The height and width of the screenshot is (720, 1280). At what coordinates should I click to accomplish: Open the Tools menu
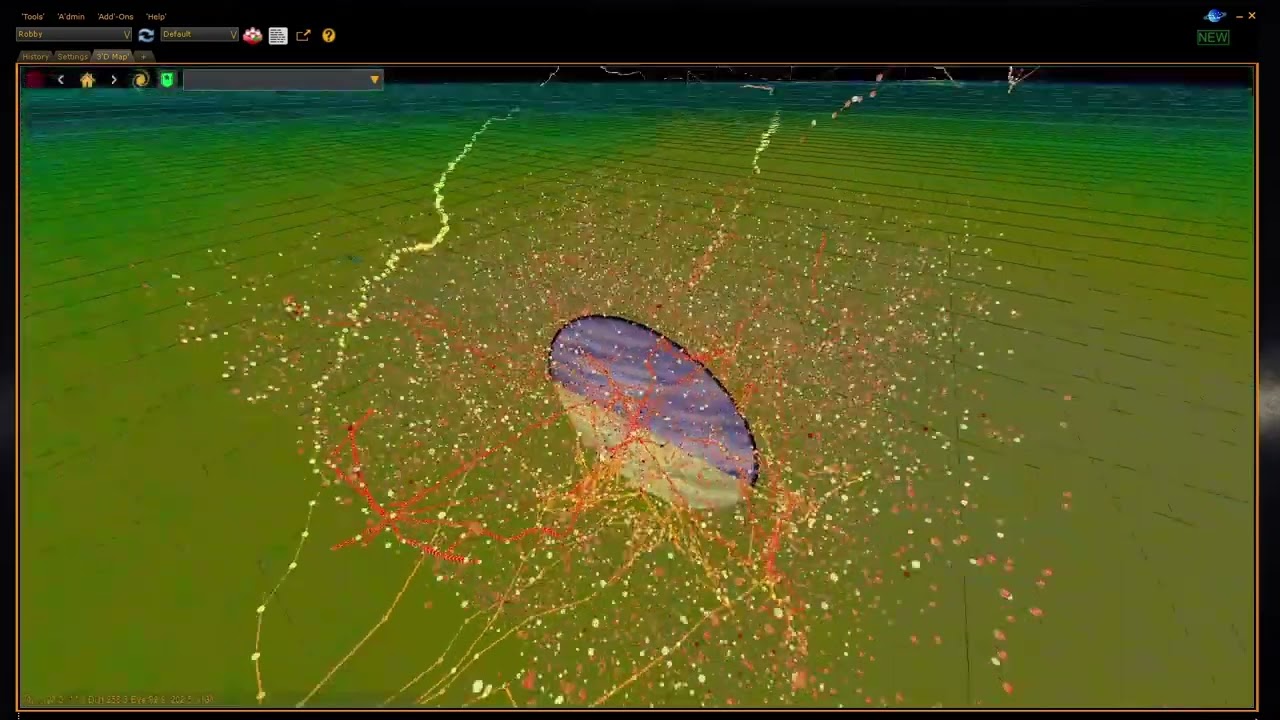[33, 17]
